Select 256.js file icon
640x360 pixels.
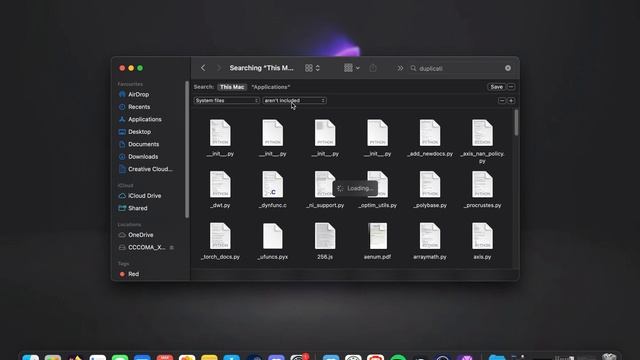coord(325,236)
